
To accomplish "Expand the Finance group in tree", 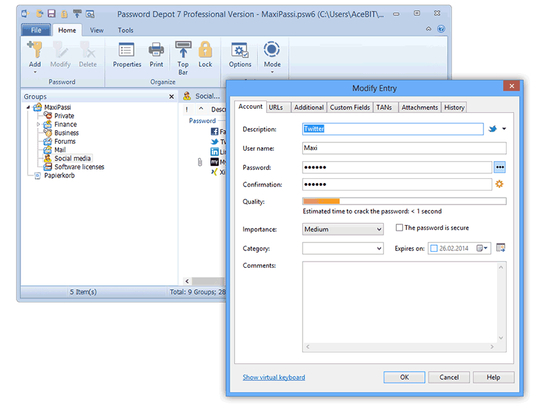I will (x=39, y=124).
